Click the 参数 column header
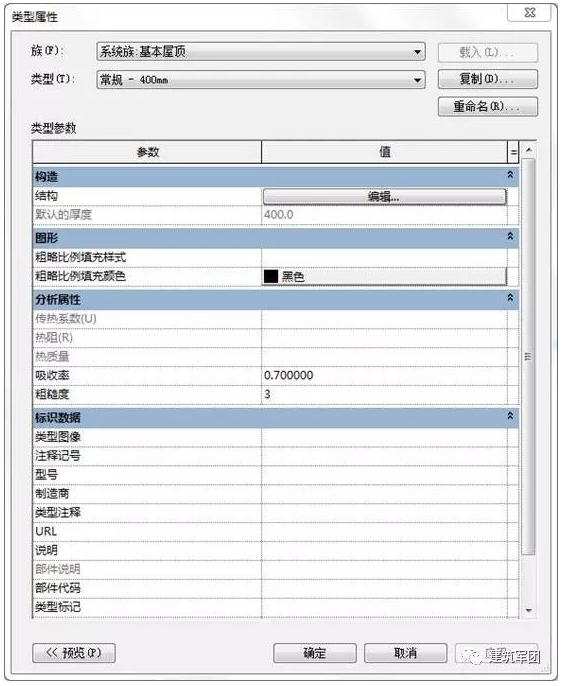The height and width of the screenshot is (686, 561). pos(147,152)
